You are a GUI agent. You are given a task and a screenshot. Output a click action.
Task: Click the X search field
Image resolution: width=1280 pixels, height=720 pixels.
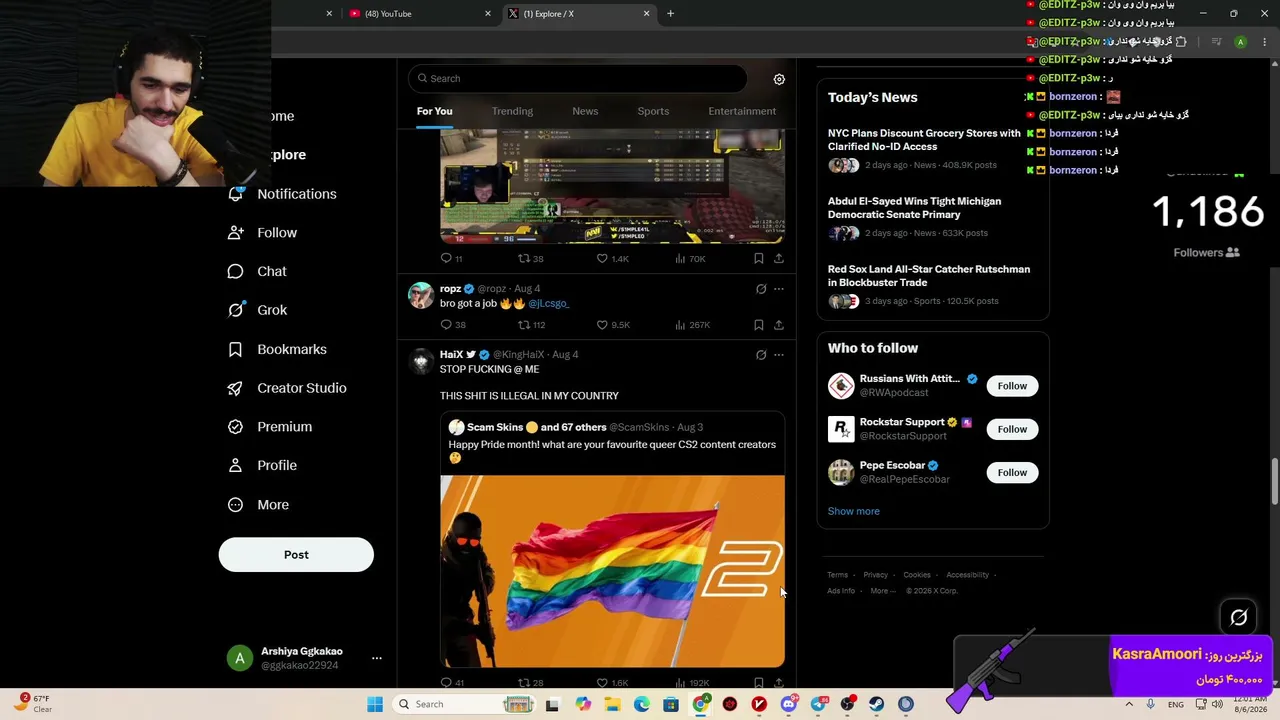pyautogui.click(x=577, y=79)
